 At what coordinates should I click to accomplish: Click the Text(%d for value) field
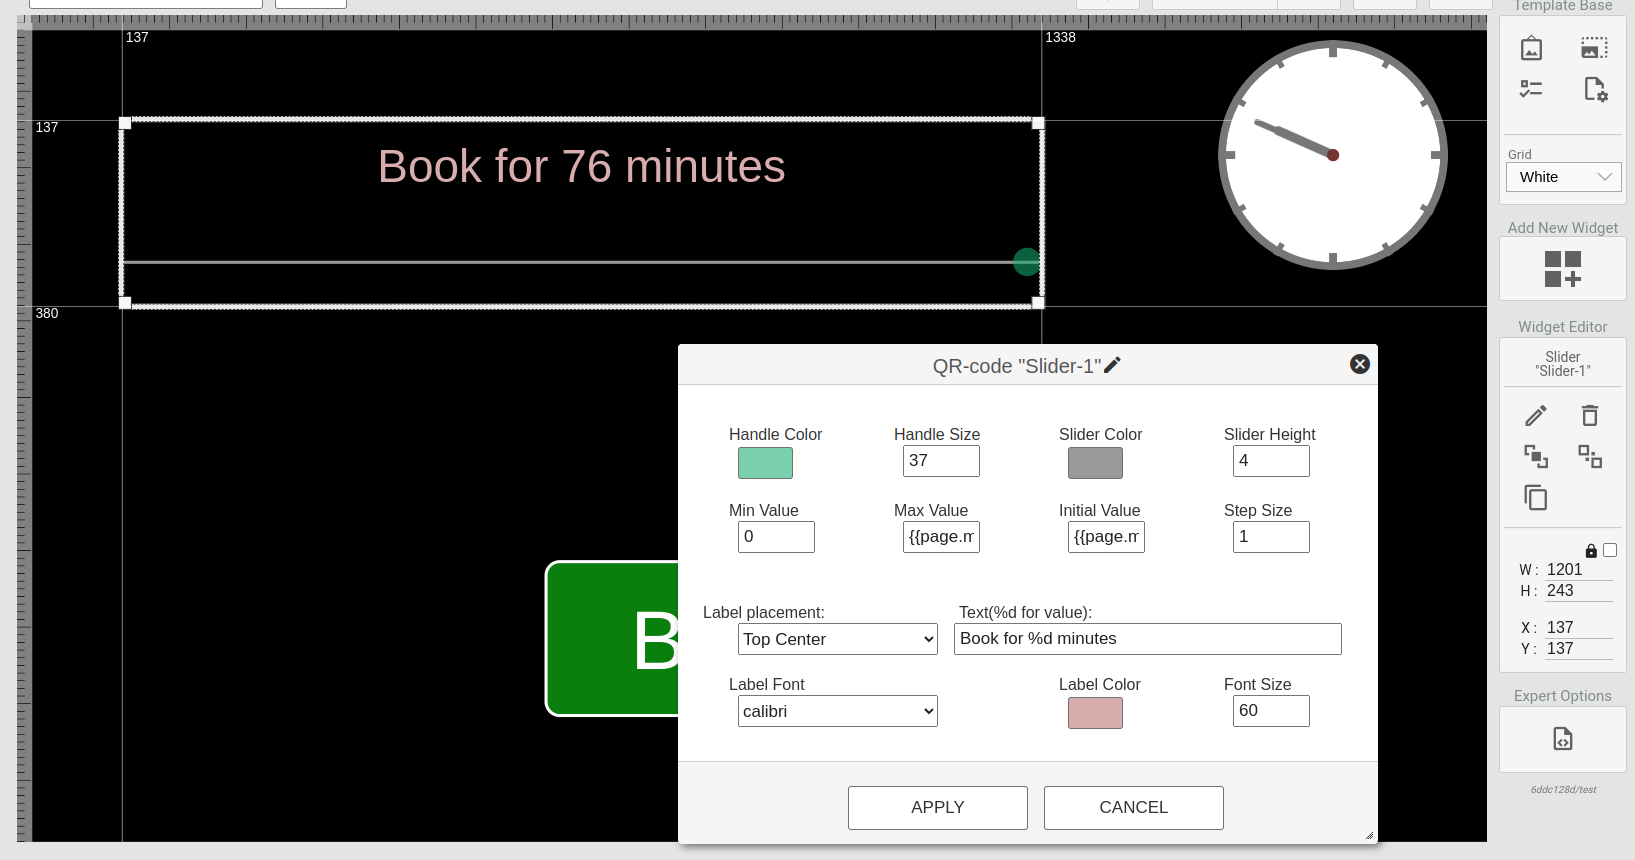[1148, 639]
